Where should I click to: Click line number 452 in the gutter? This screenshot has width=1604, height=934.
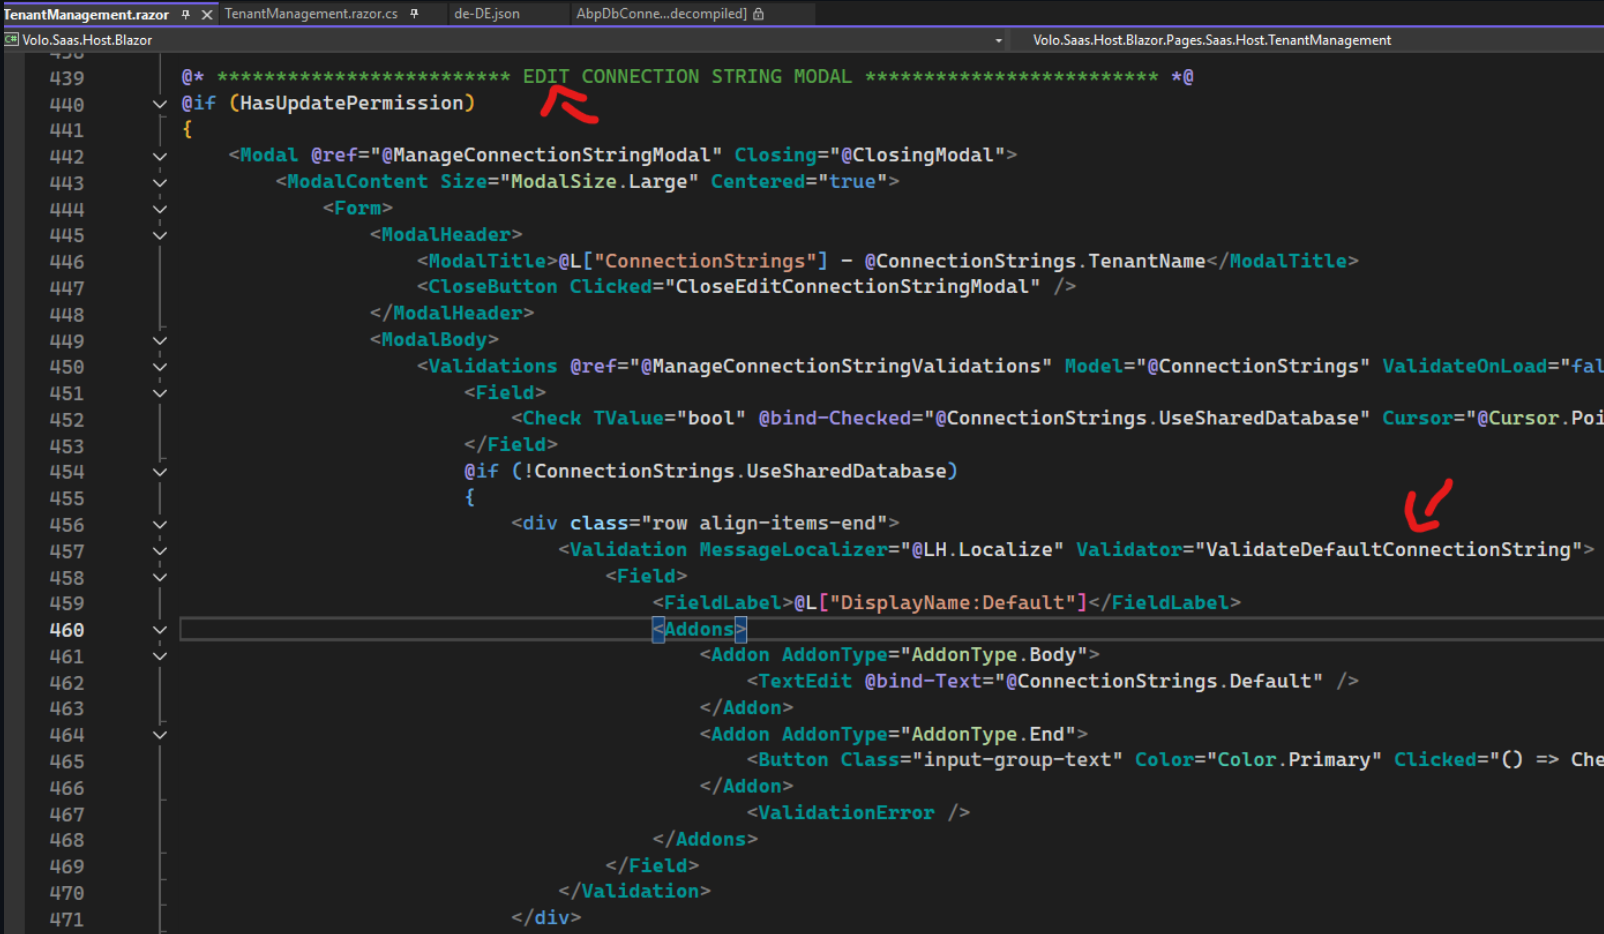pos(67,420)
